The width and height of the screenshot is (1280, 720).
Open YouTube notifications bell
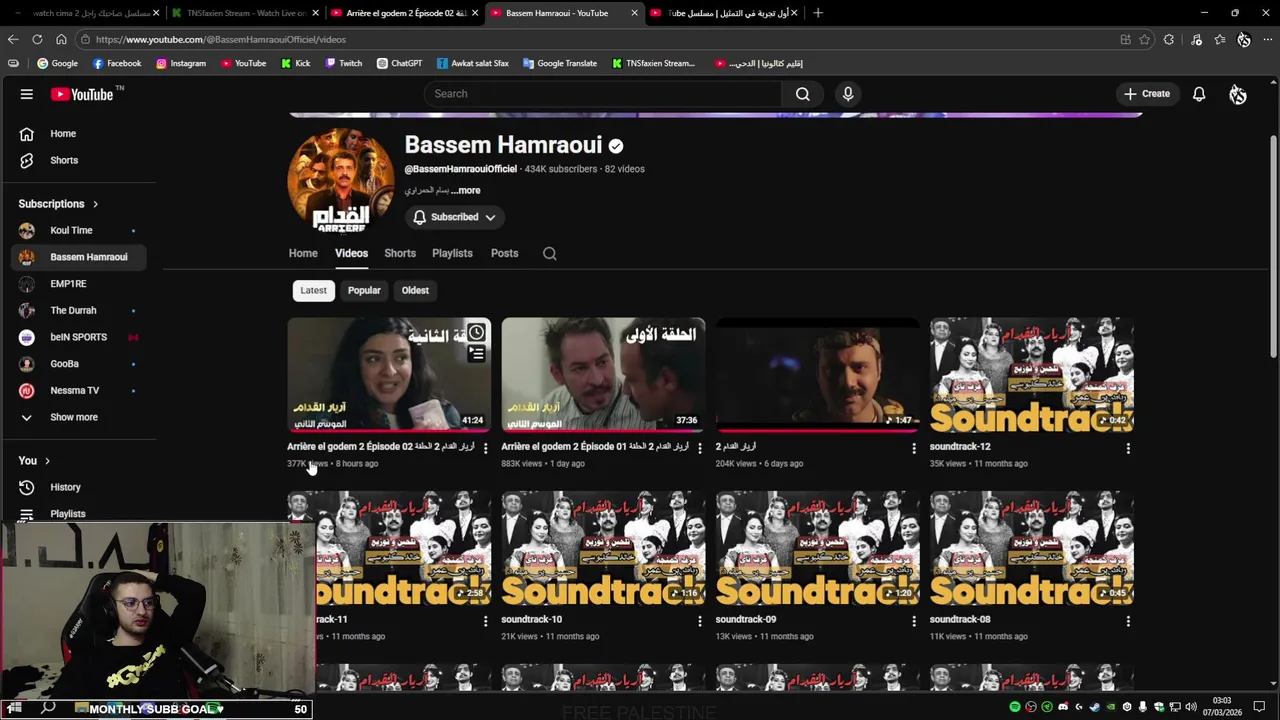(1199, 94)
